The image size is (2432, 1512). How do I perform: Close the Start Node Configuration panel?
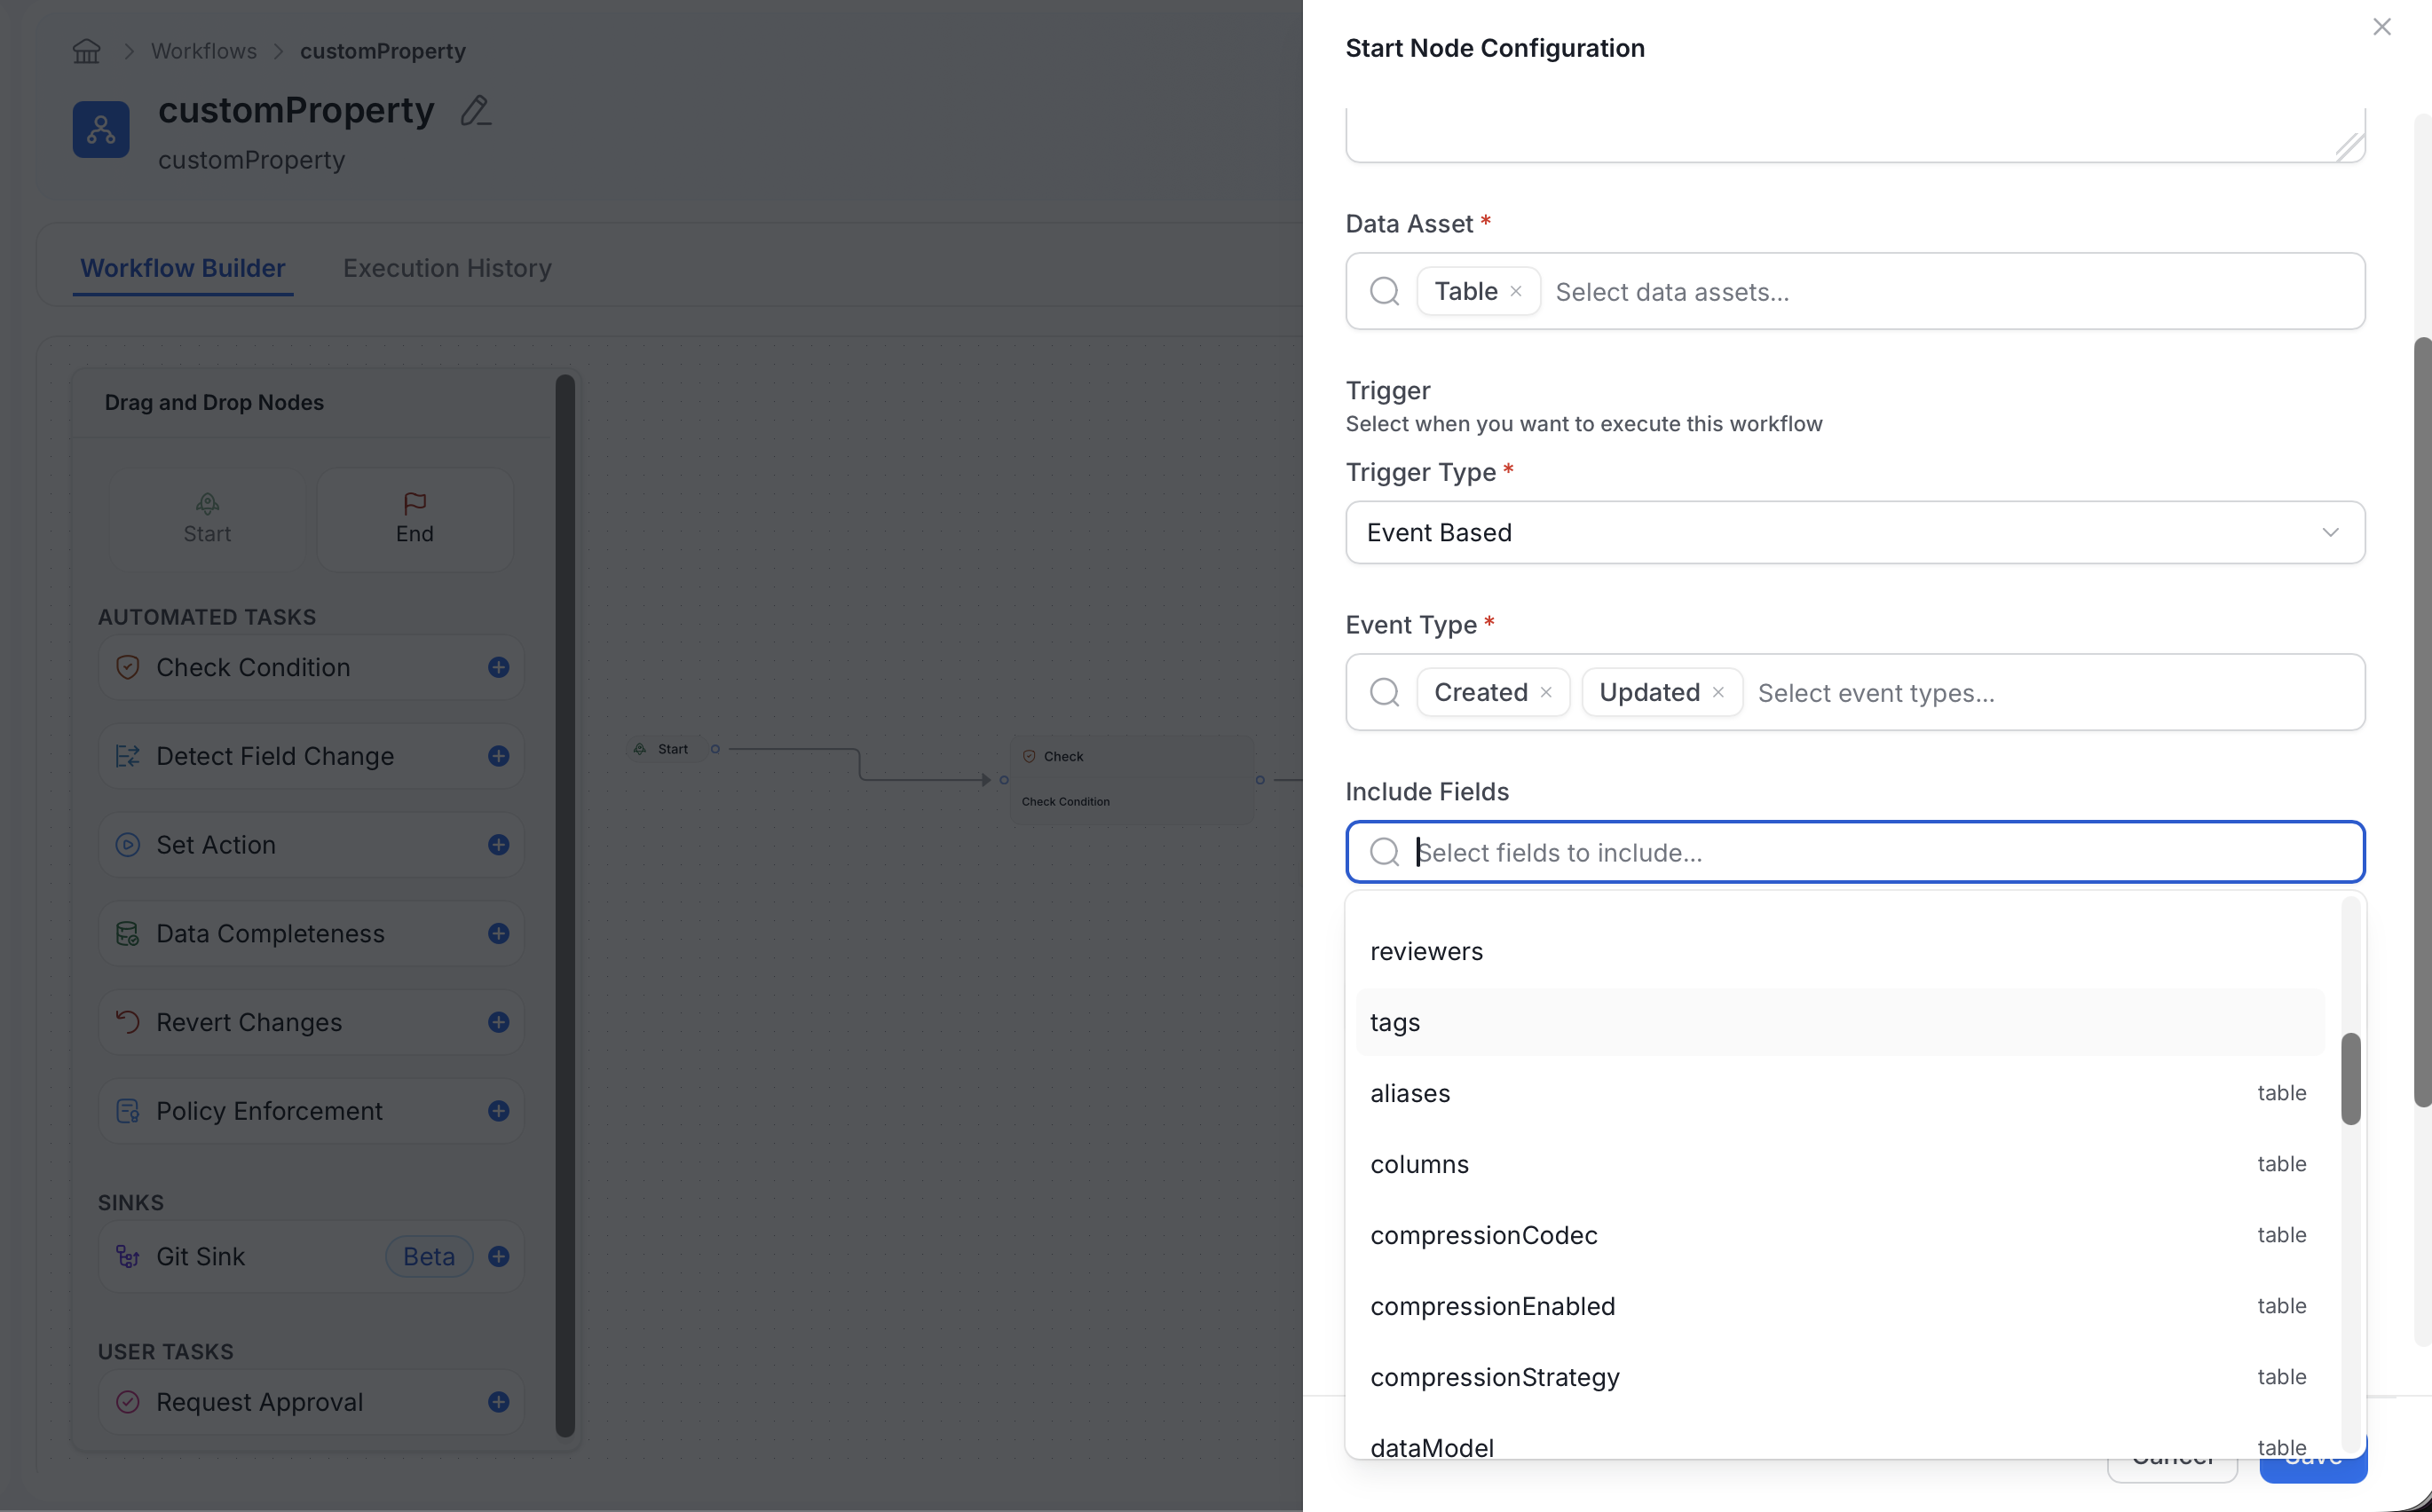(2382, 27)
